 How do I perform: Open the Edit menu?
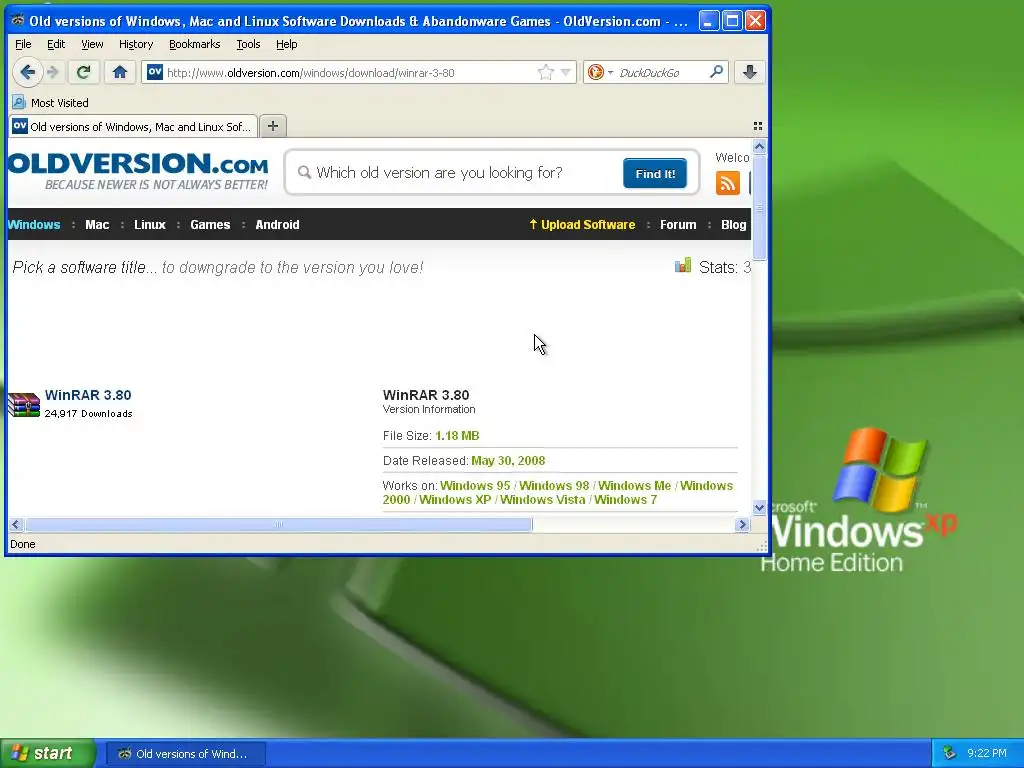[x=56, y=44]
